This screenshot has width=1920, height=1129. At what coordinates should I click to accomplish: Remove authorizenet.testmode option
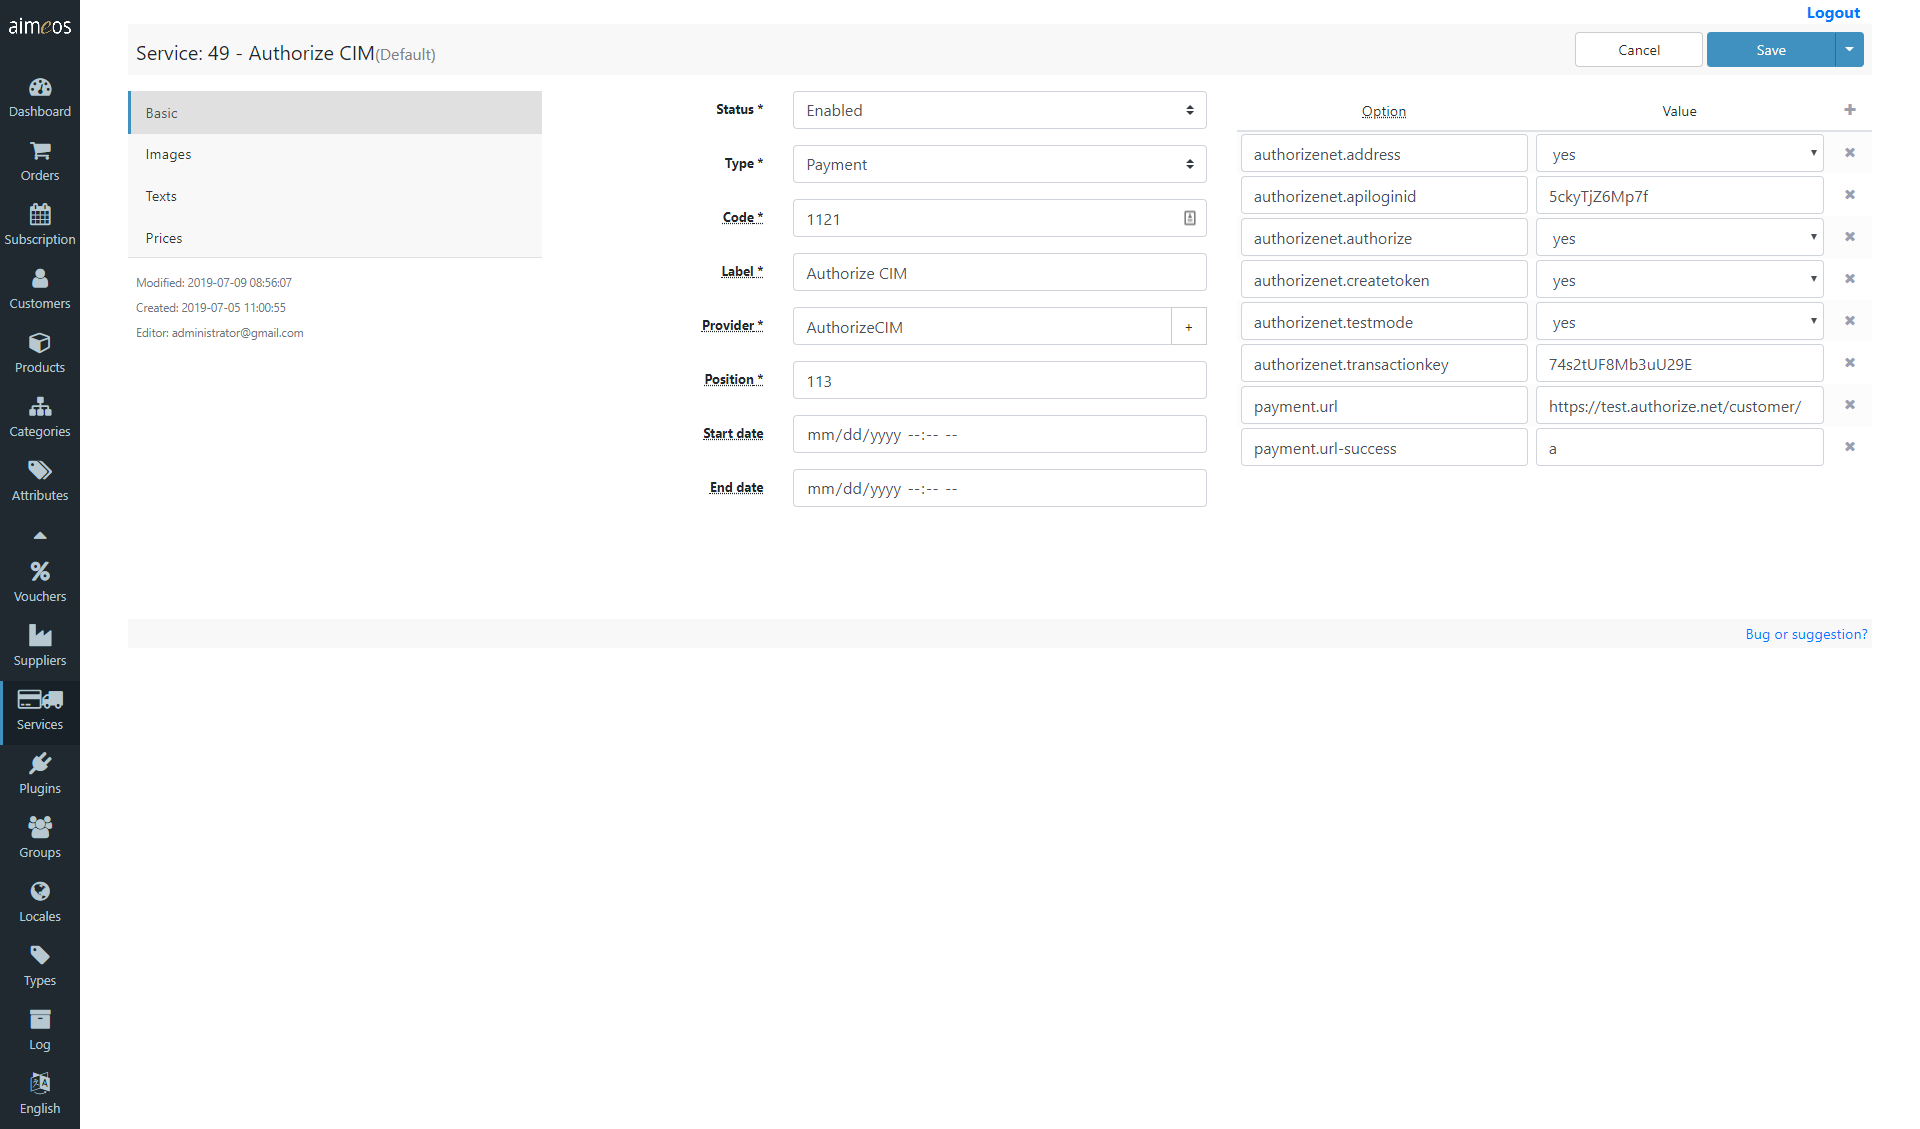point(1850,321)
